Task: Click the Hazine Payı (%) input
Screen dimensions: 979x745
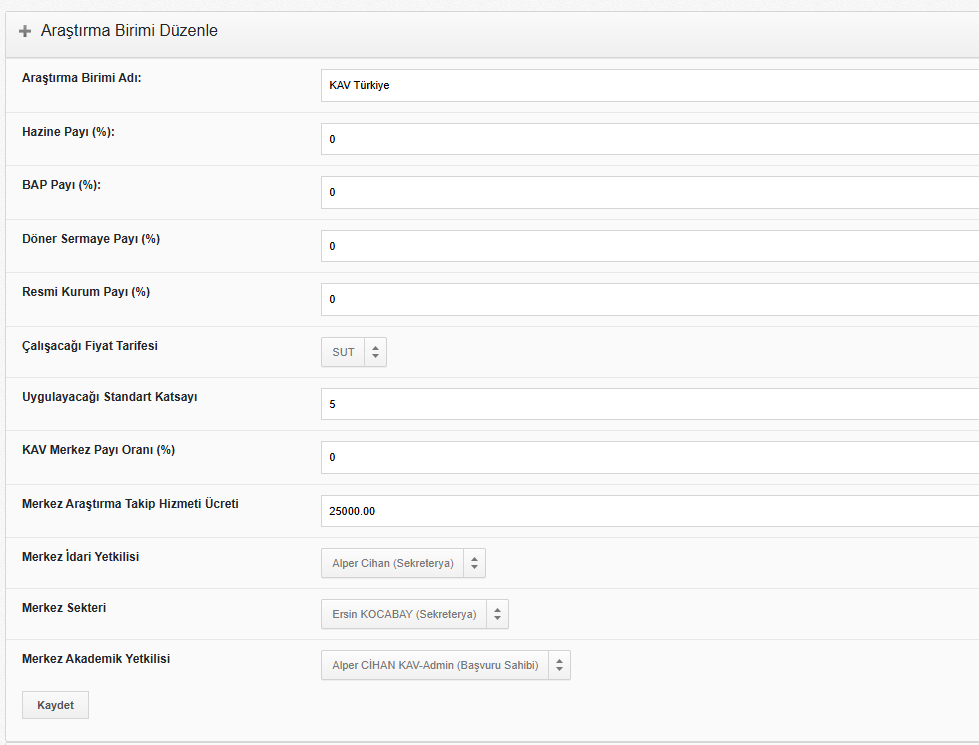Action: (x=650, y=139)
